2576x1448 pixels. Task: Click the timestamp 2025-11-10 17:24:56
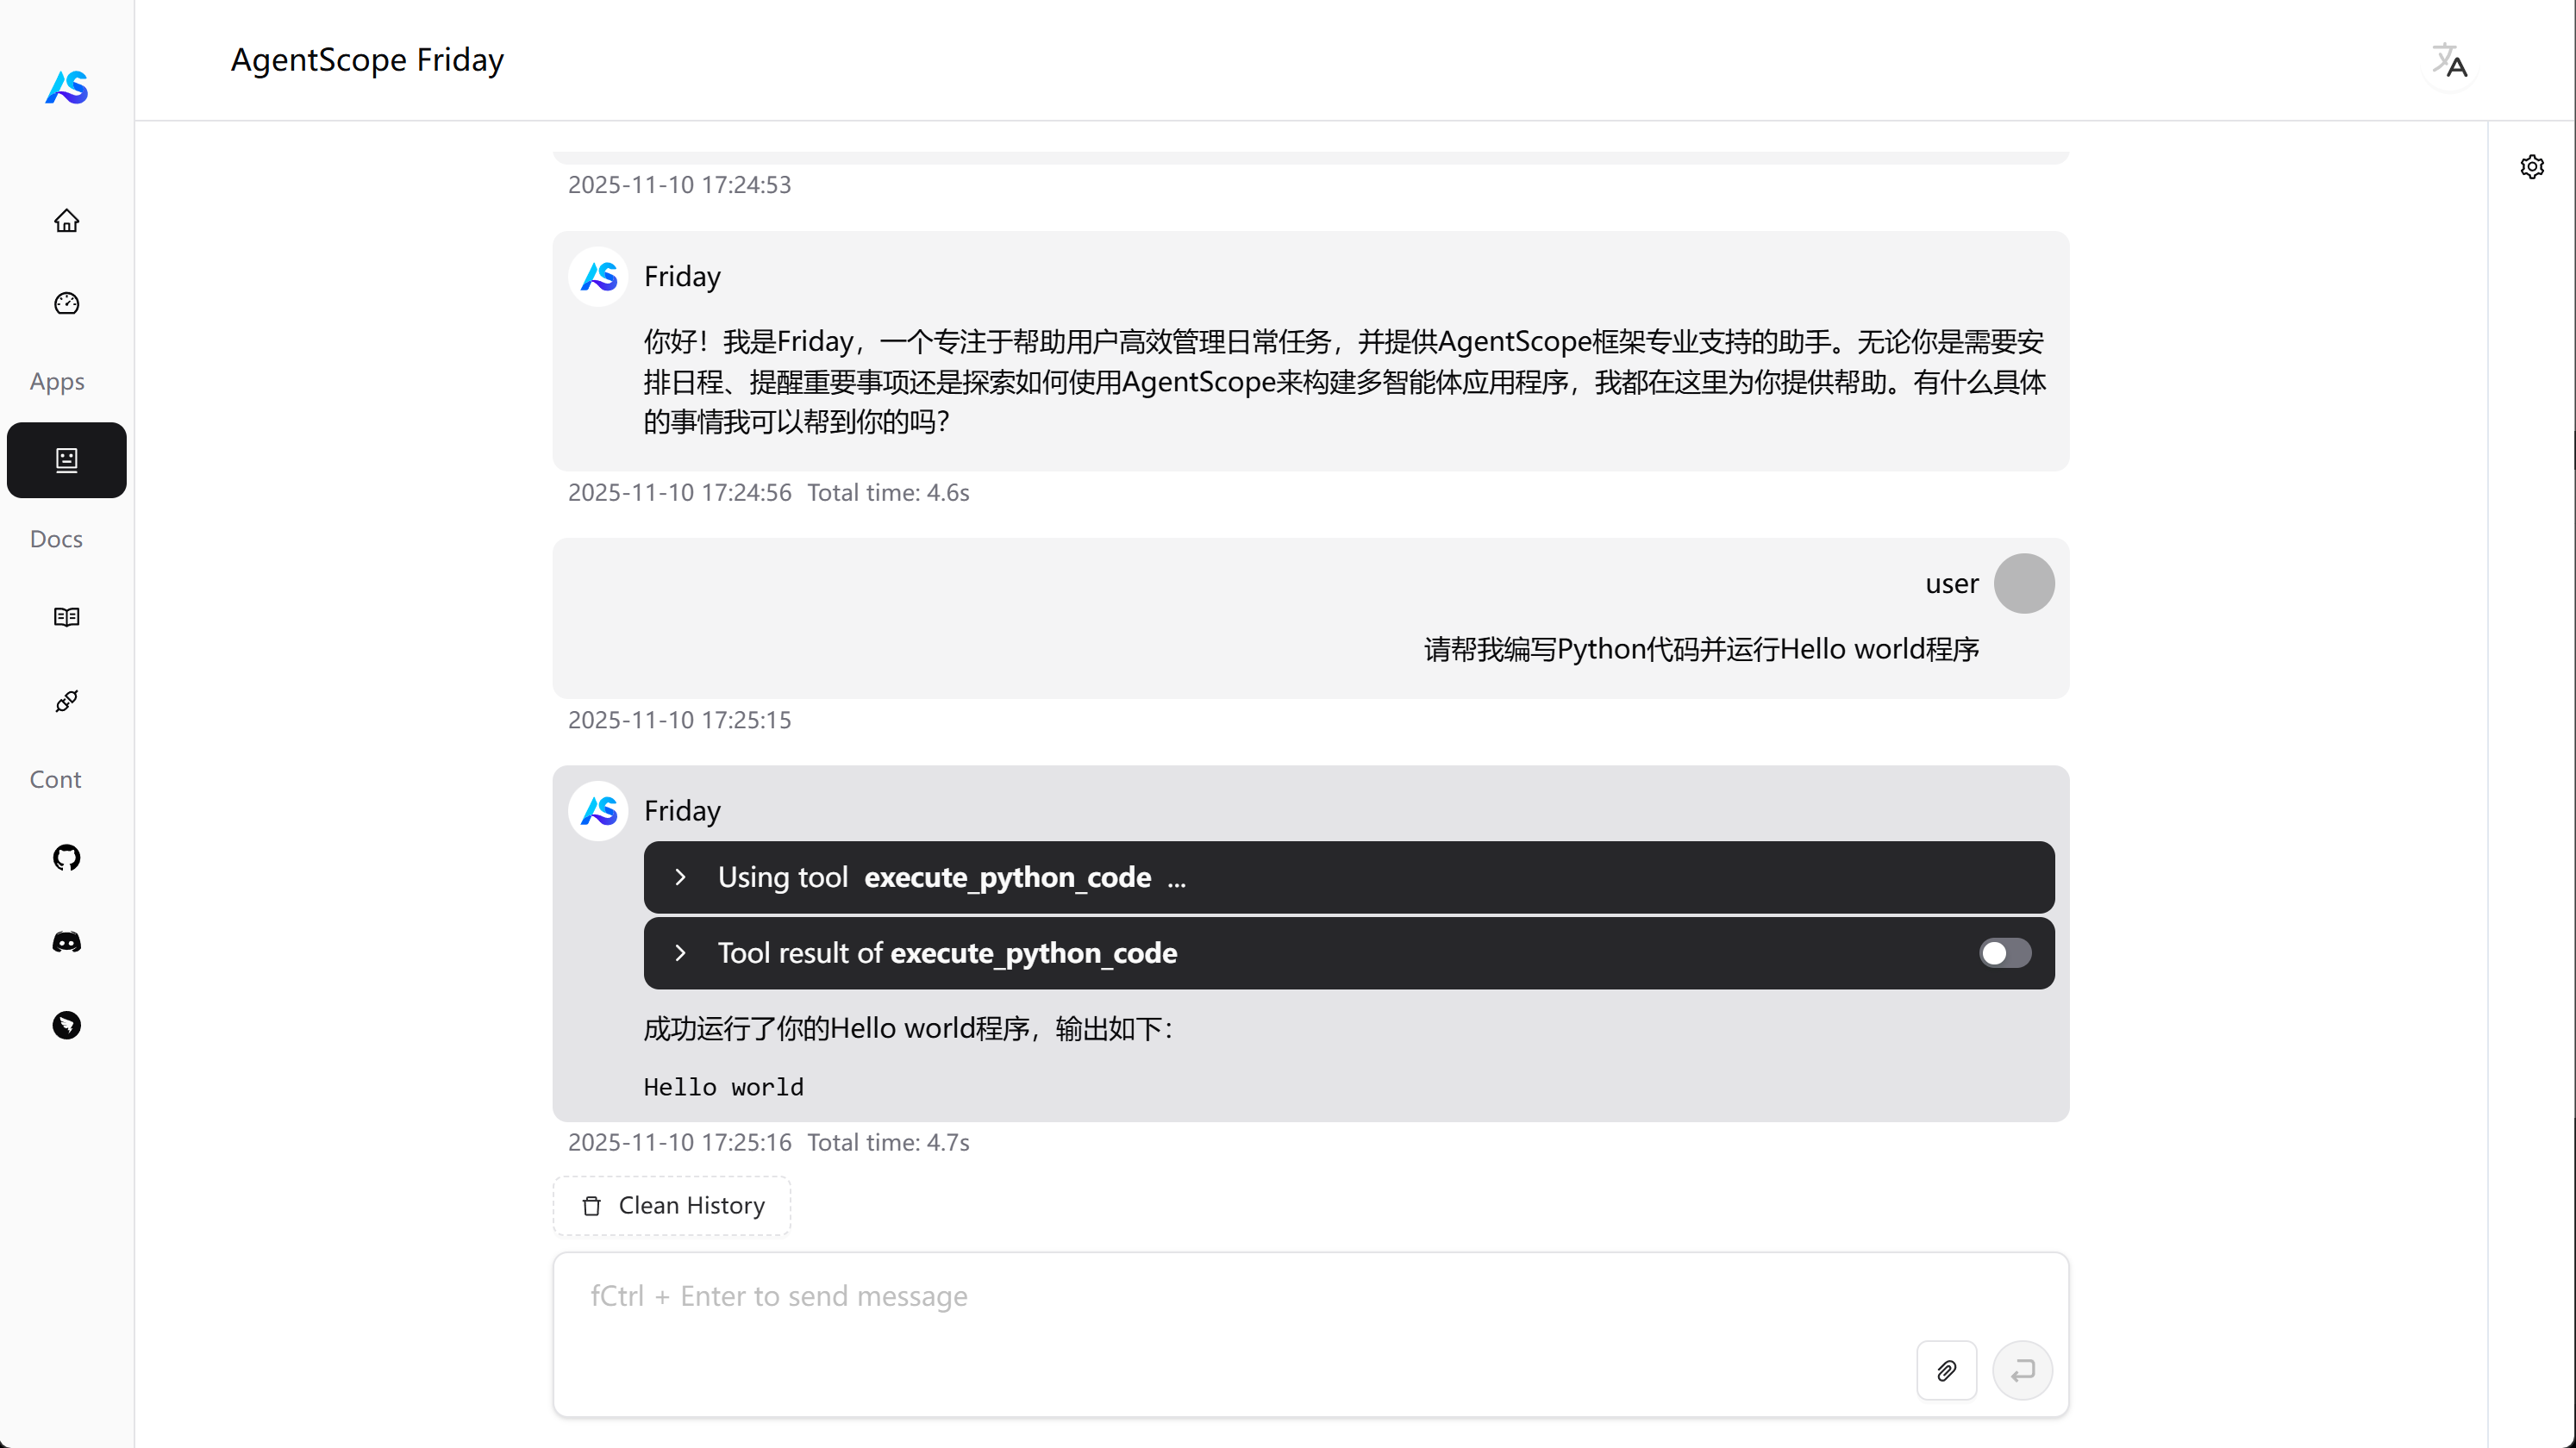[x=679, y=493]
